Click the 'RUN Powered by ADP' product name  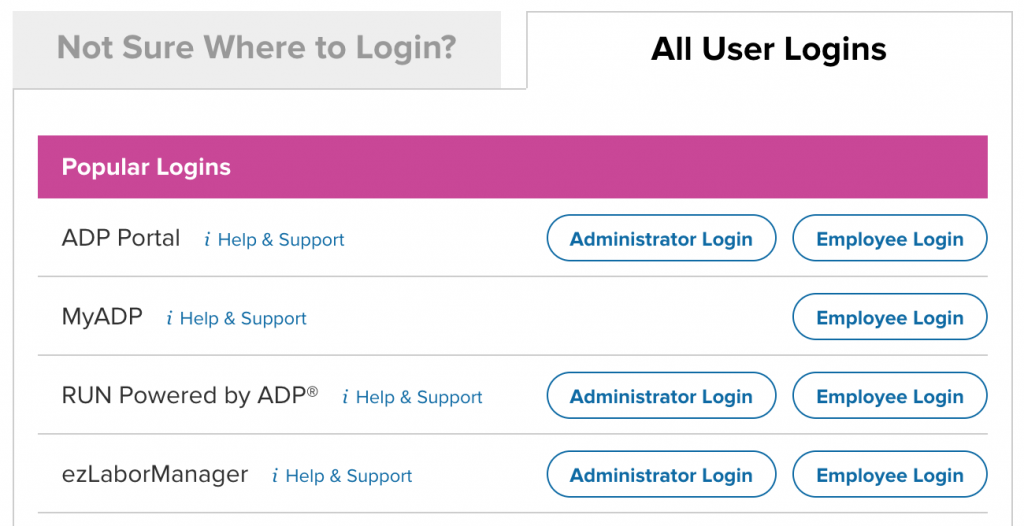pyautogui.click(x=189, y=396)
